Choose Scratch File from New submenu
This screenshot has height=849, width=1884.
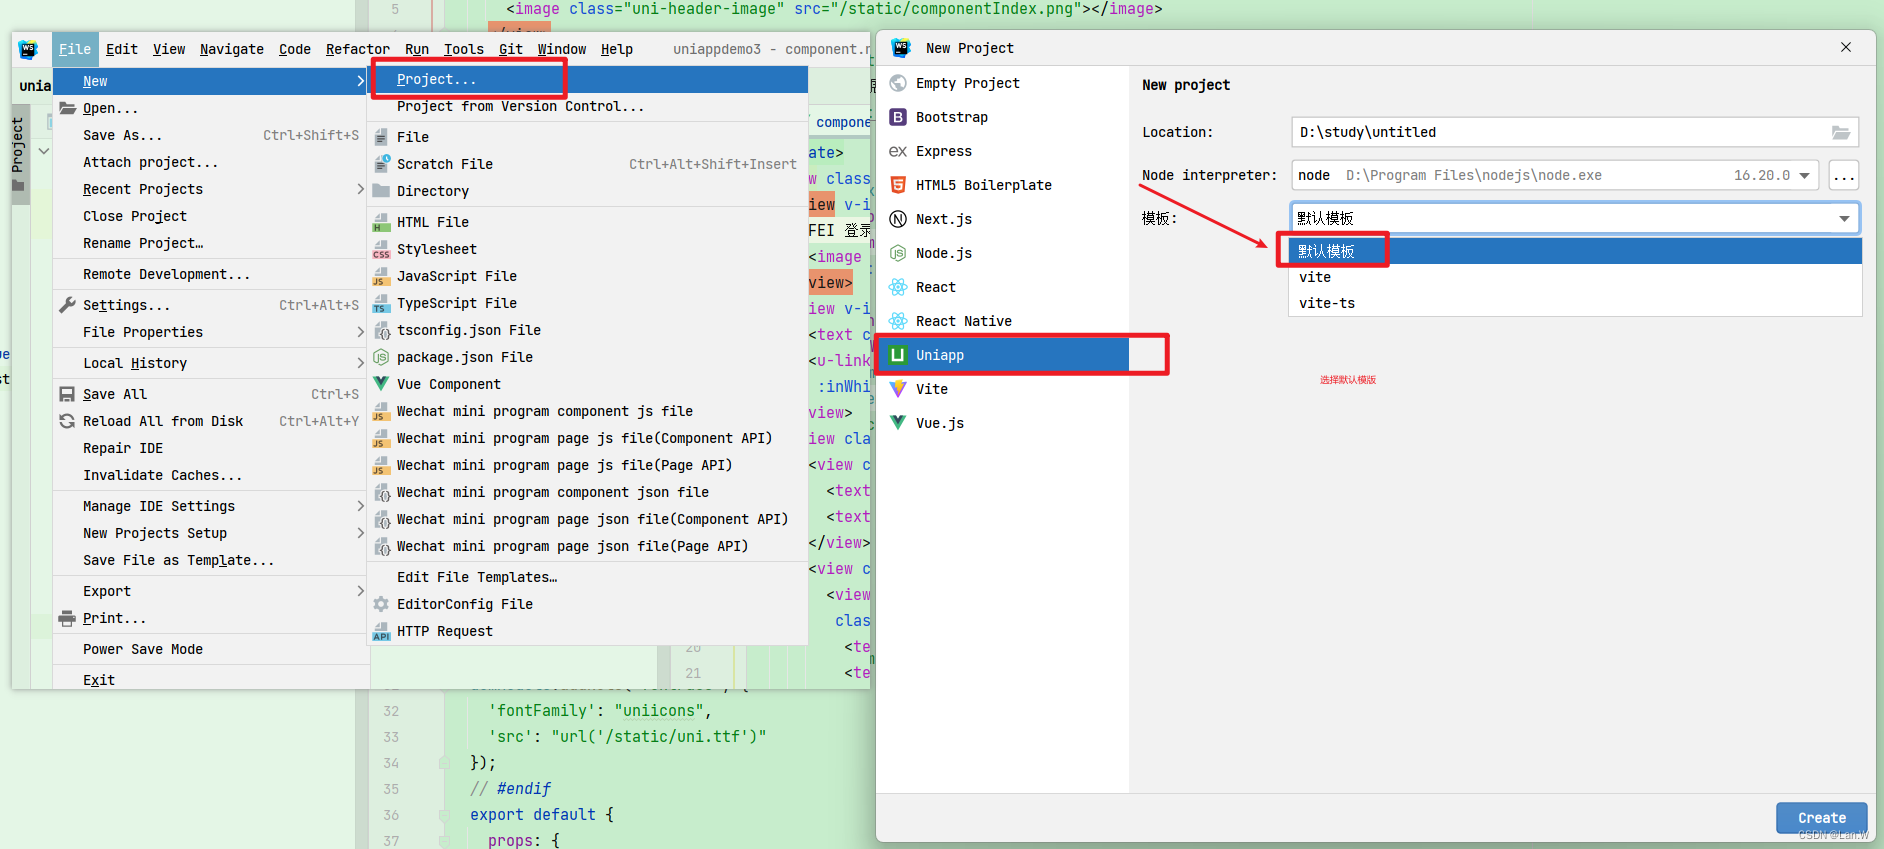(x=589, y=164)
